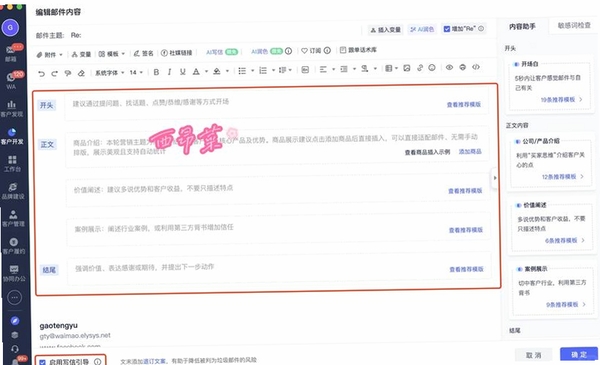Viewport: 600px width, 365px height.
Task: Open 客户发现 in the sidebar
Action: pos(11,108)
